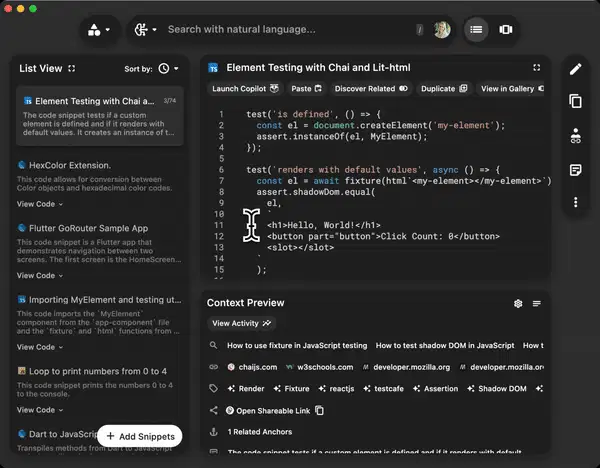Click the Duplicate button
The height and width of the screenshot is (468, 600).
[x=444, y=89]
